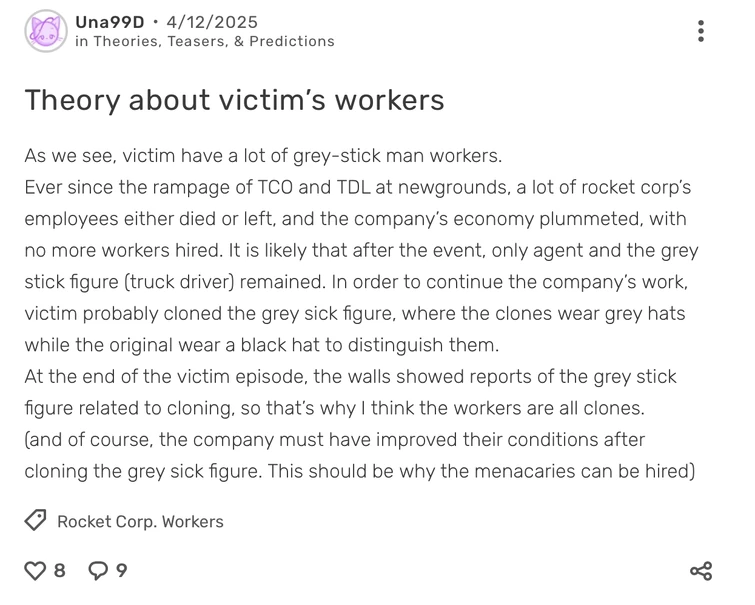
Task: Click the line starting "At the end of the victim episode"
Action: coord(350,377)
